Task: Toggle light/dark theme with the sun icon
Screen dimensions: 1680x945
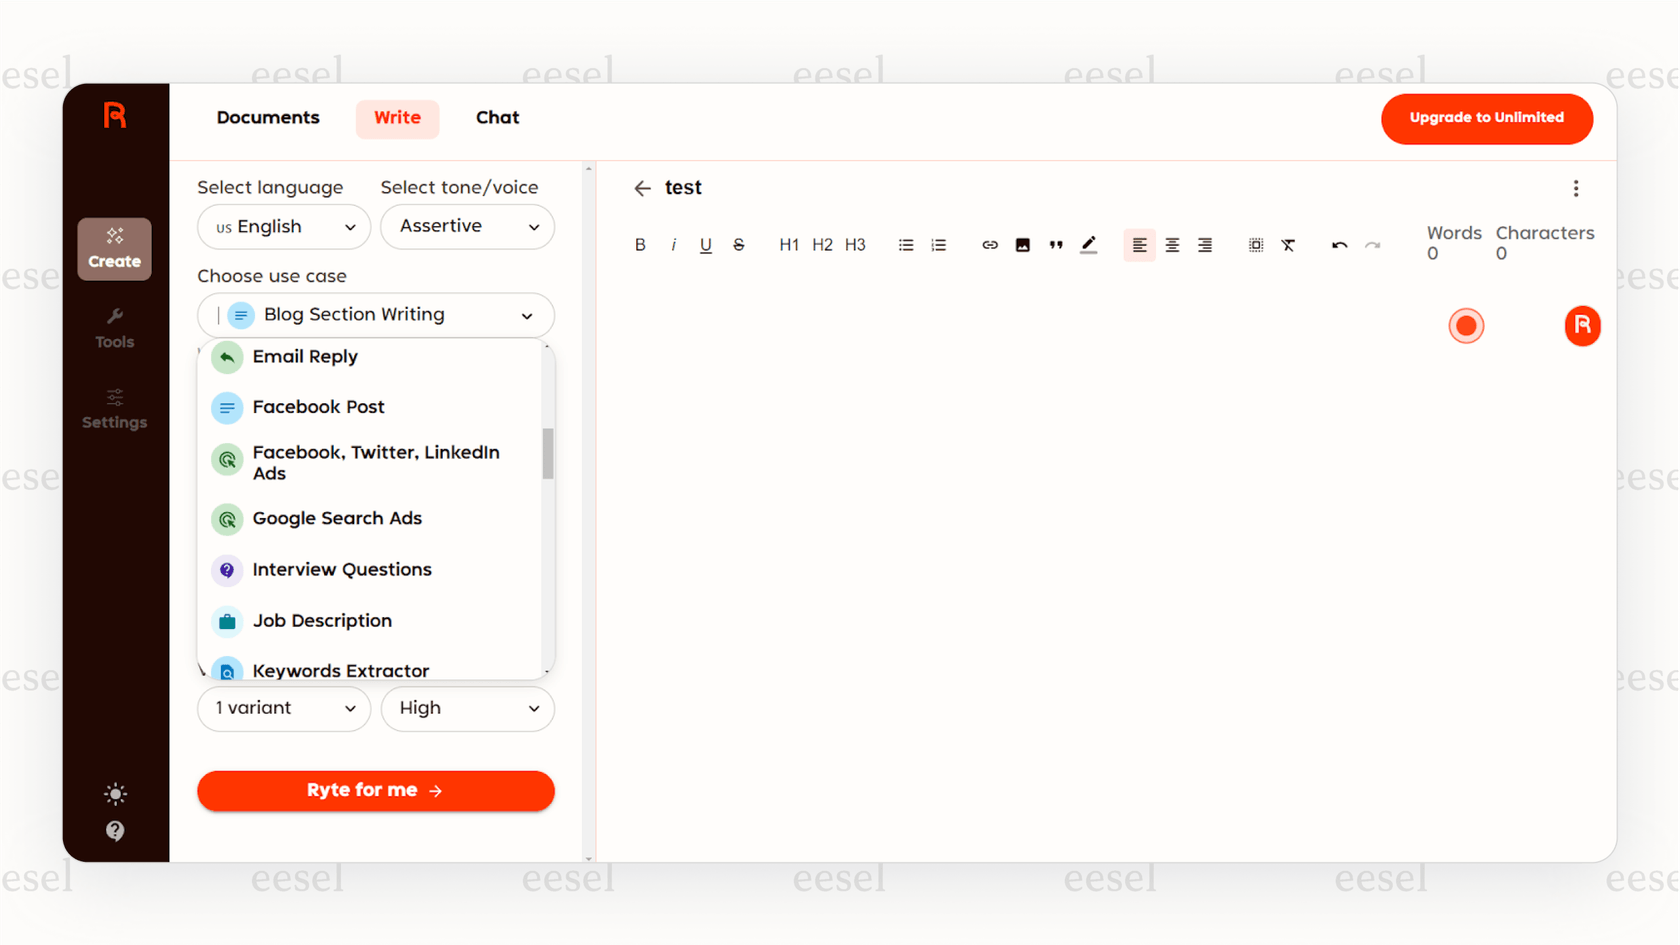Action: click(114, 793)
